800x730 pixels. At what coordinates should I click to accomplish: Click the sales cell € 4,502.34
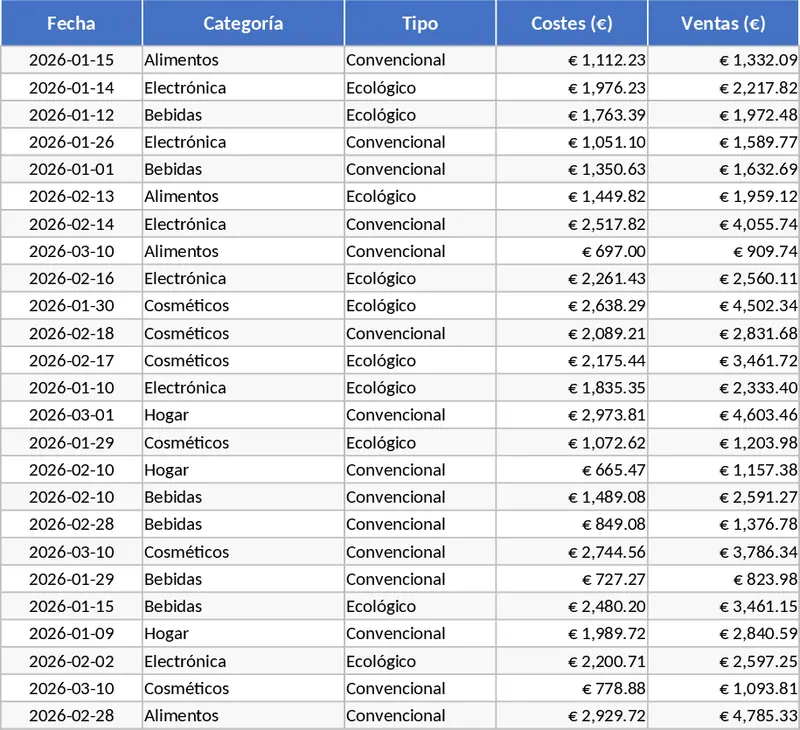tap(758, 306)
